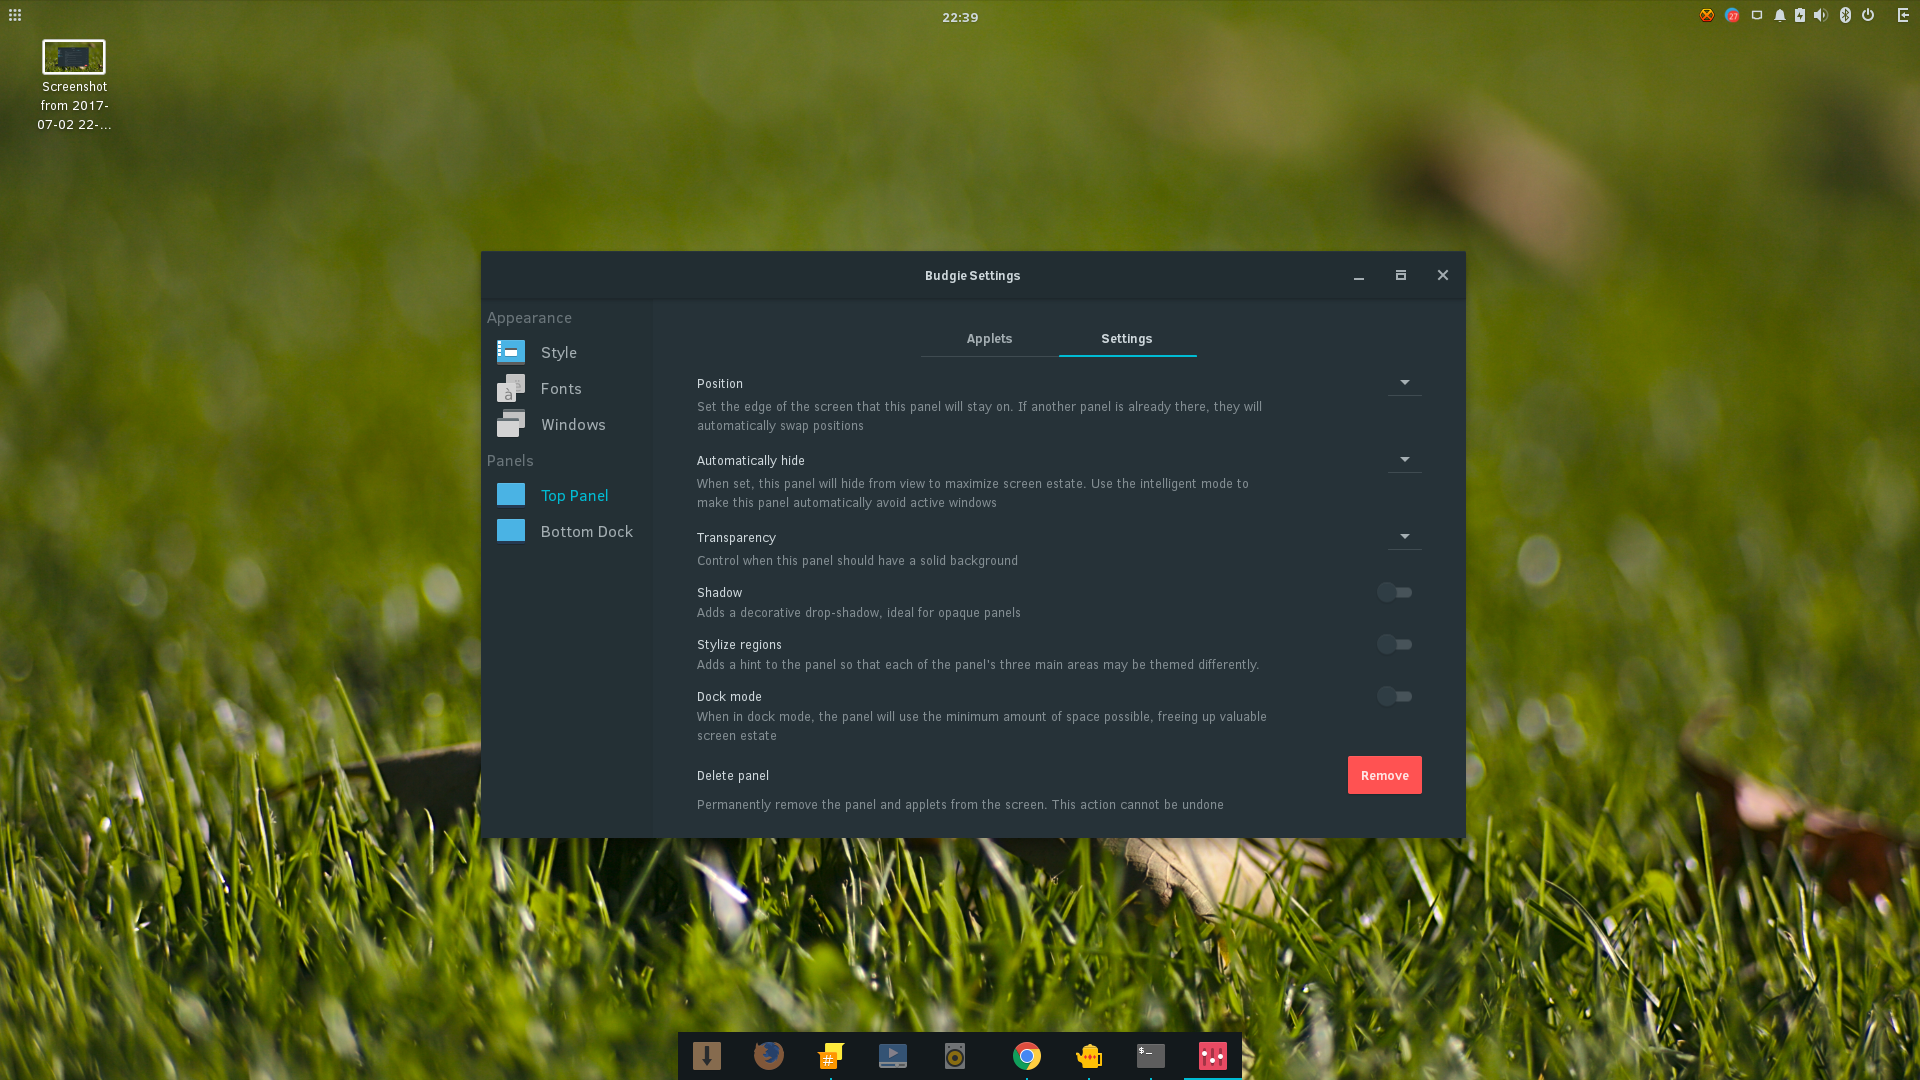Open the applications menu grid icon
The image size is (1920, 1080).
[15, 15]
